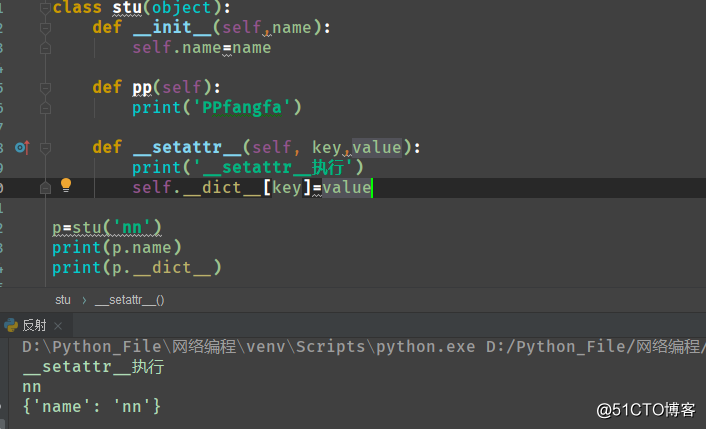Click the yellow lightbulb intention icon
The image size is (706, 429).
[66, 185]
